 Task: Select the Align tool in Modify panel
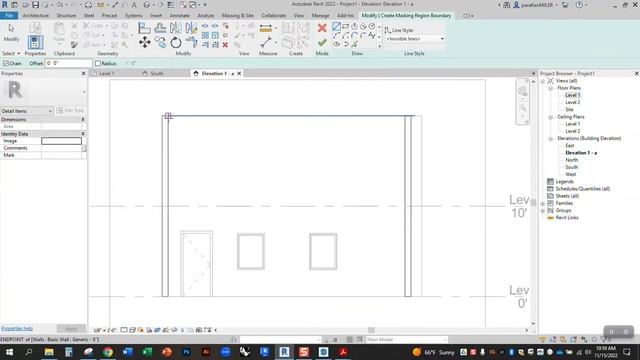point(144,28)
